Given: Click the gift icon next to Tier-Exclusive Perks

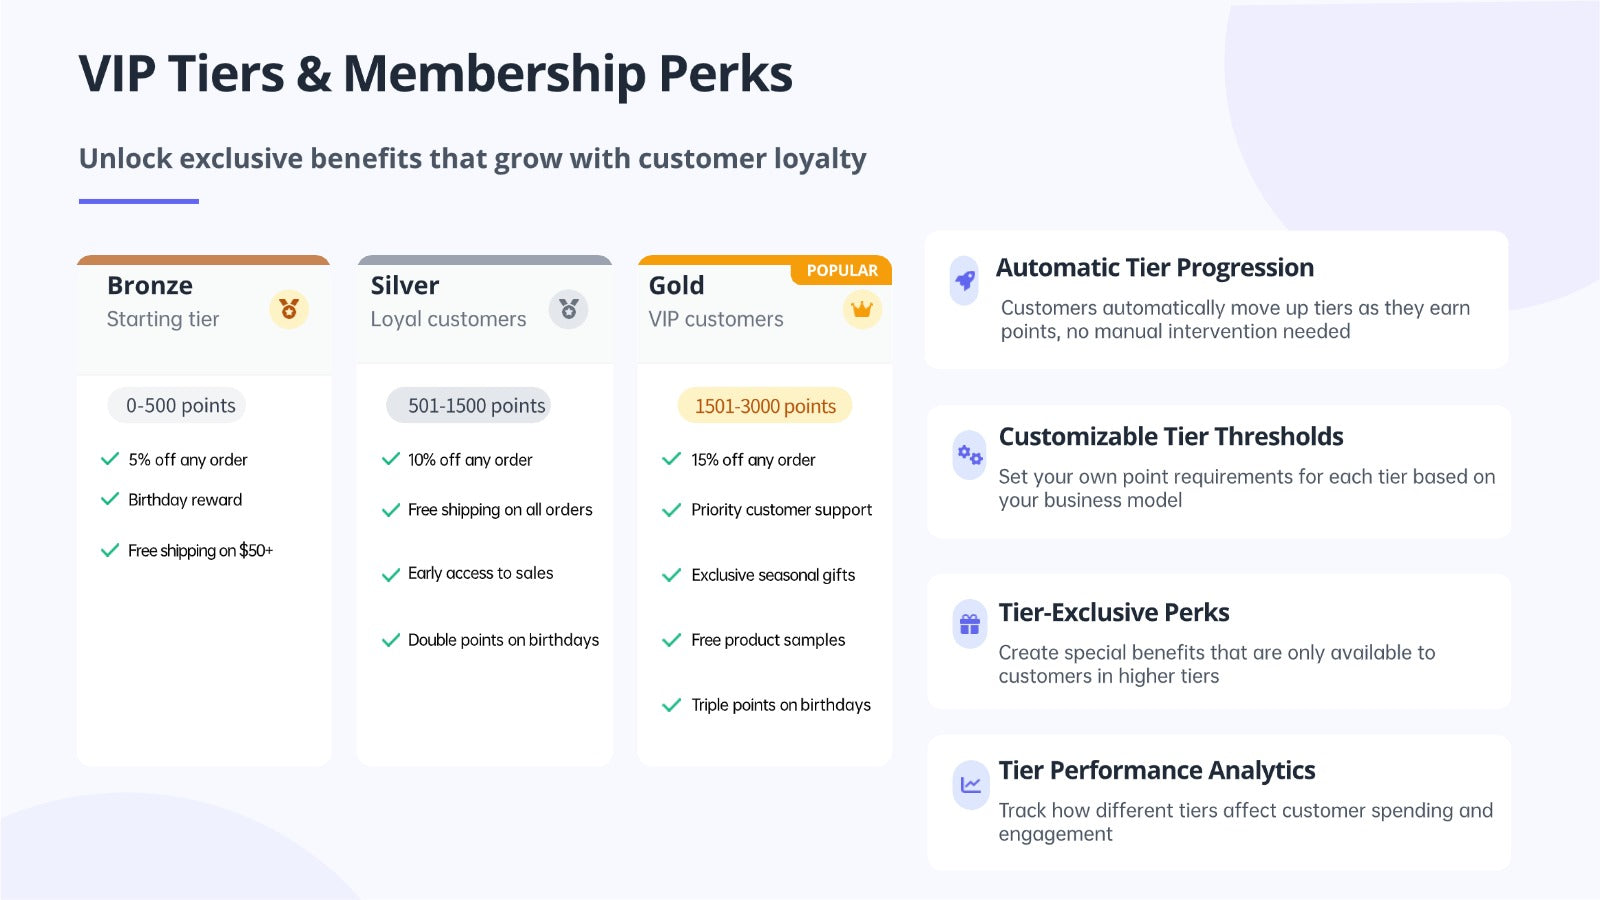Looking at the screenshot, I should pos(970,625).
